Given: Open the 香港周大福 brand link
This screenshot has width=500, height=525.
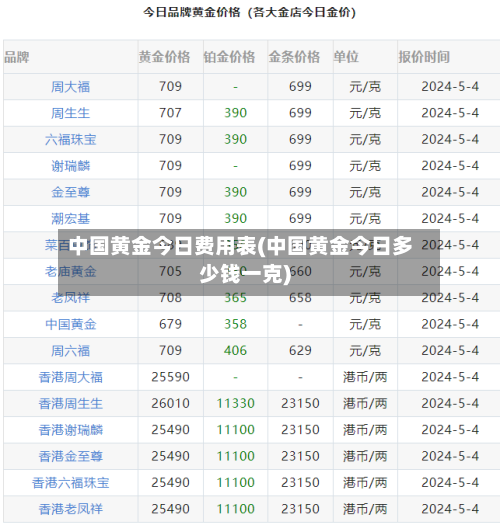Looking at the screenshot, I should click(x=70, y=377).
